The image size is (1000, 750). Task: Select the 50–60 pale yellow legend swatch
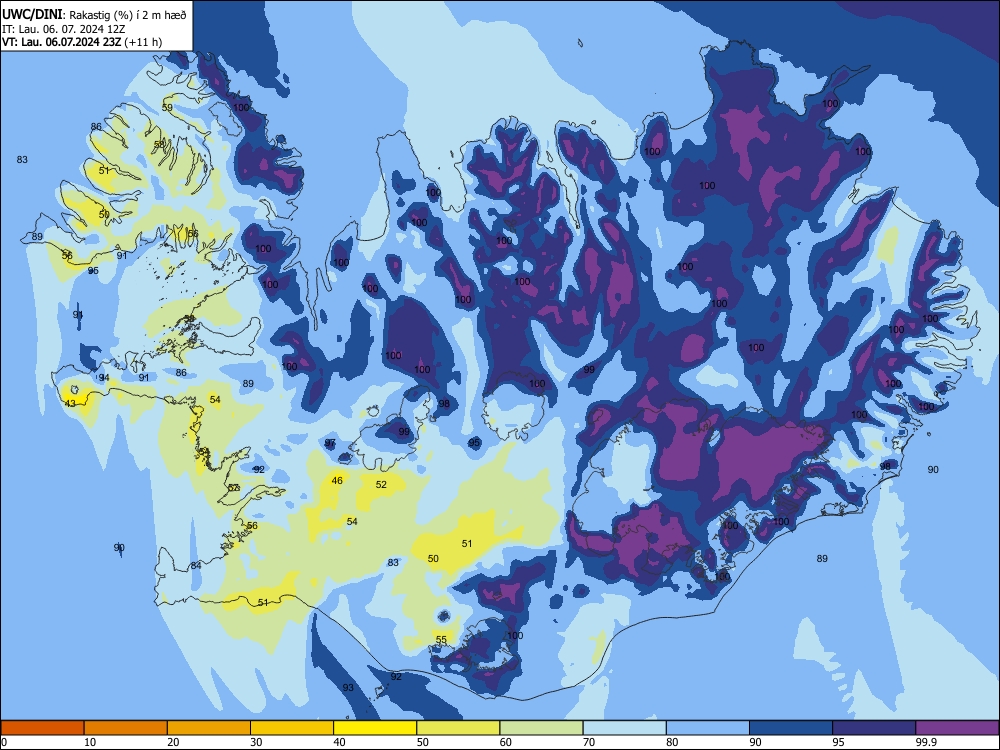(x=458, y=728)
